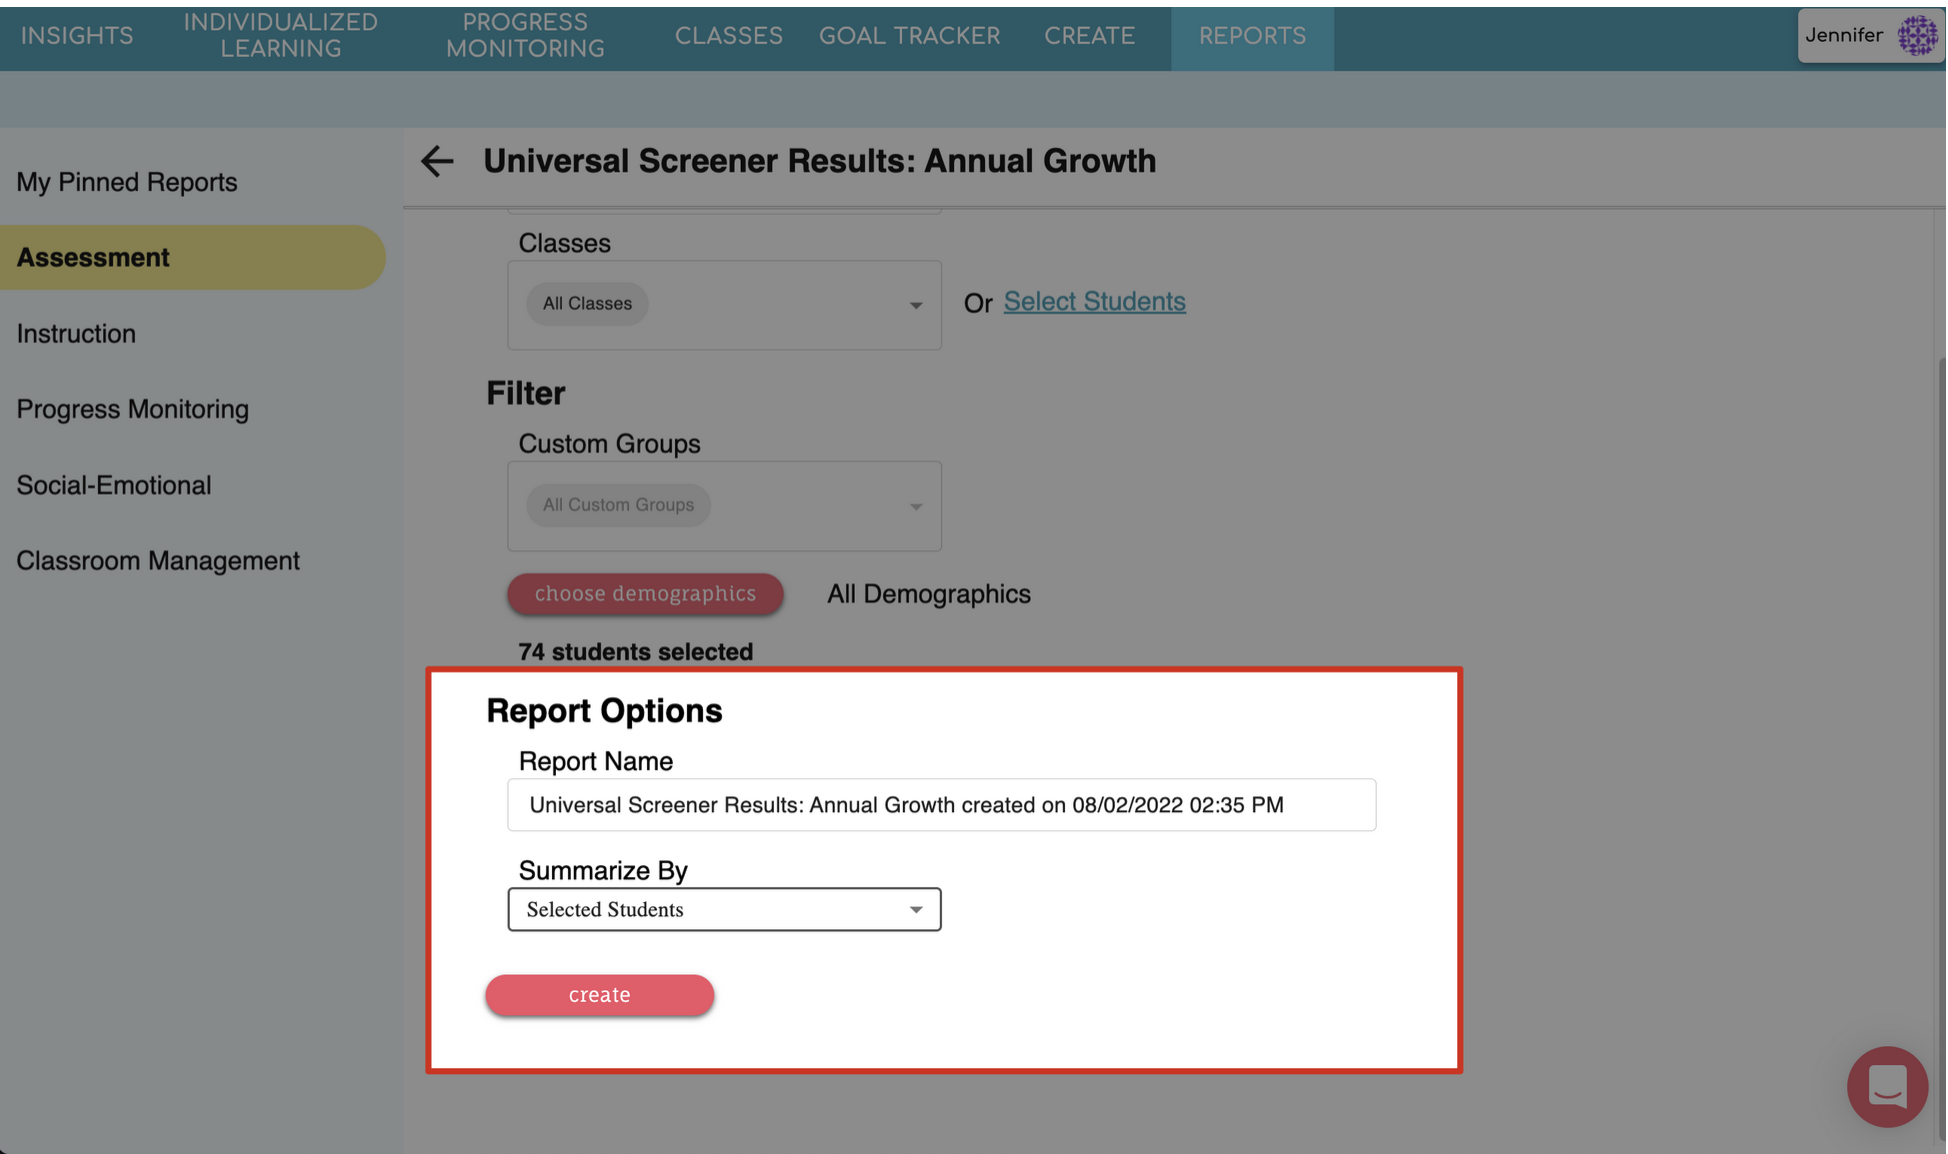Expand the All Custom Groups dropdown arrow
The width and height of the screenshot is (1948, 1154).
click(x=915, y=506)
